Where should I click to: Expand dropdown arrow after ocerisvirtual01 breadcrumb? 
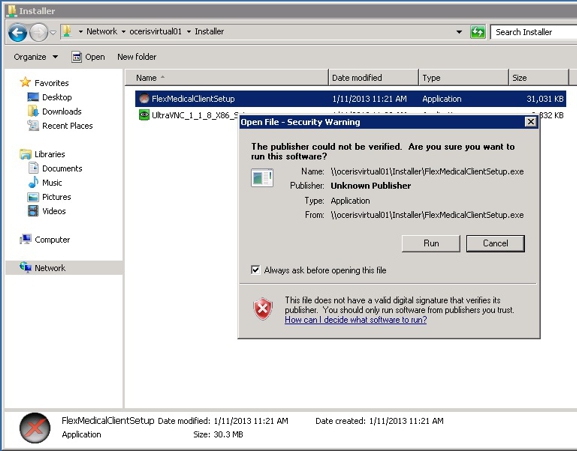[x=189, y=32]
